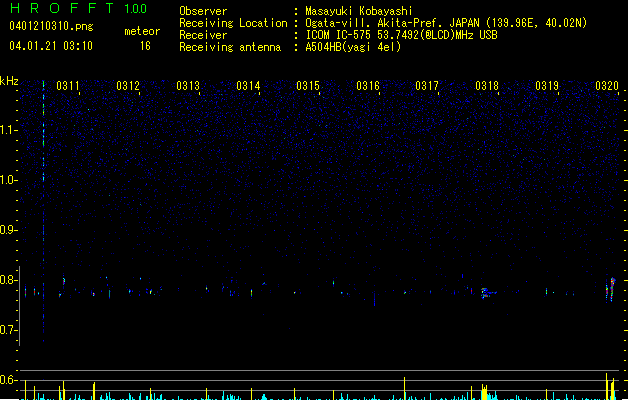Click the 0318 time marker
The image size is (629, 400).
pos(487,86)
